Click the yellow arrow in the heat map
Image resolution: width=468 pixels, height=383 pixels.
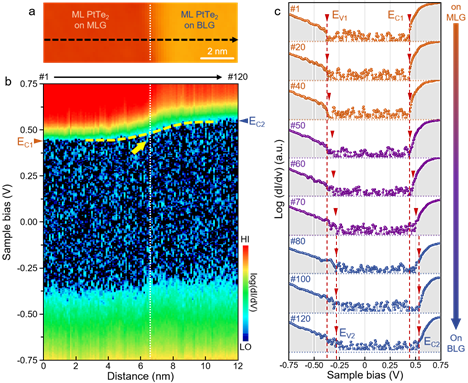click(138, 148)
